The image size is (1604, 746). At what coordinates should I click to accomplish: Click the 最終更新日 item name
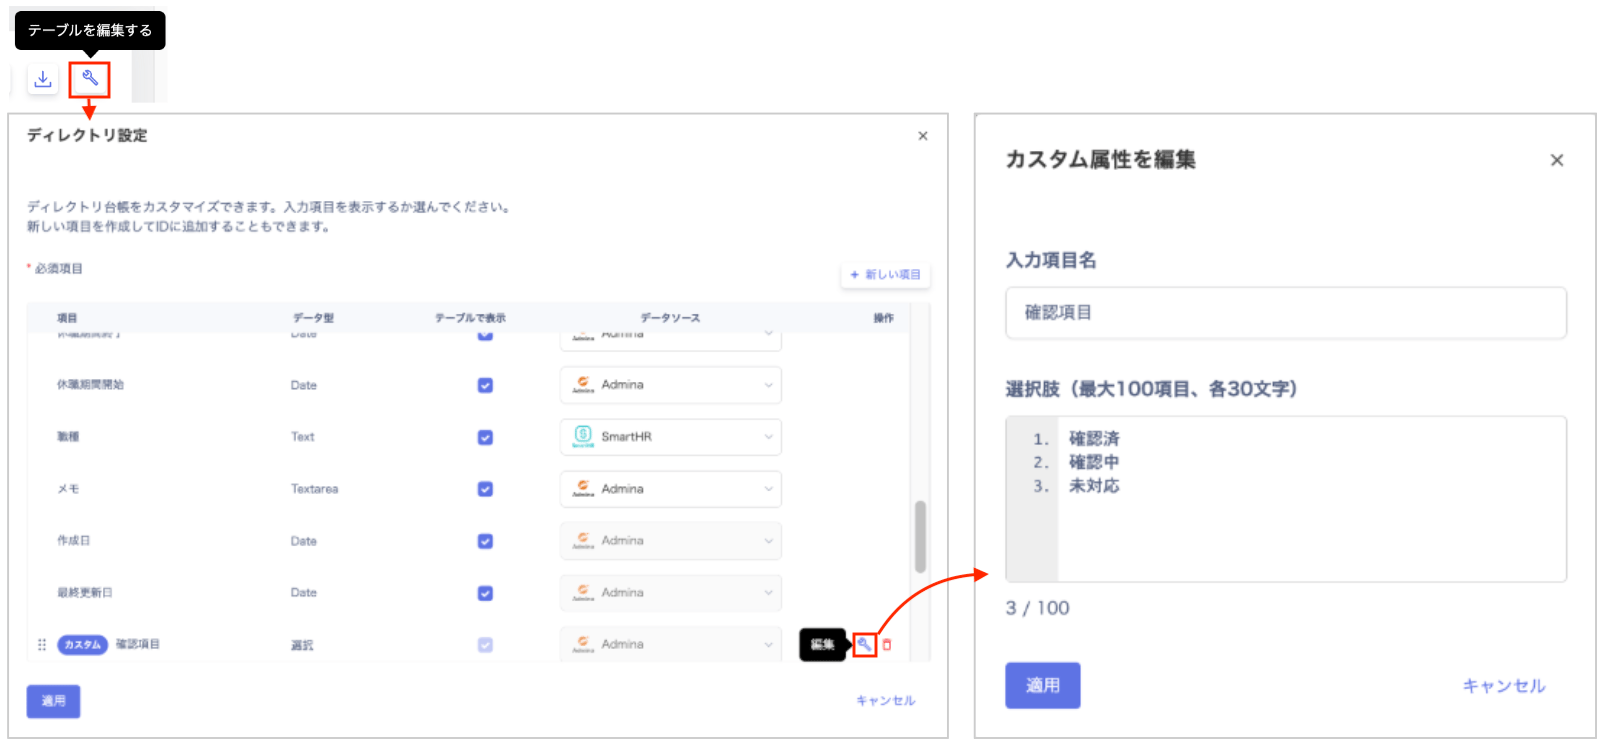point(84,593)
